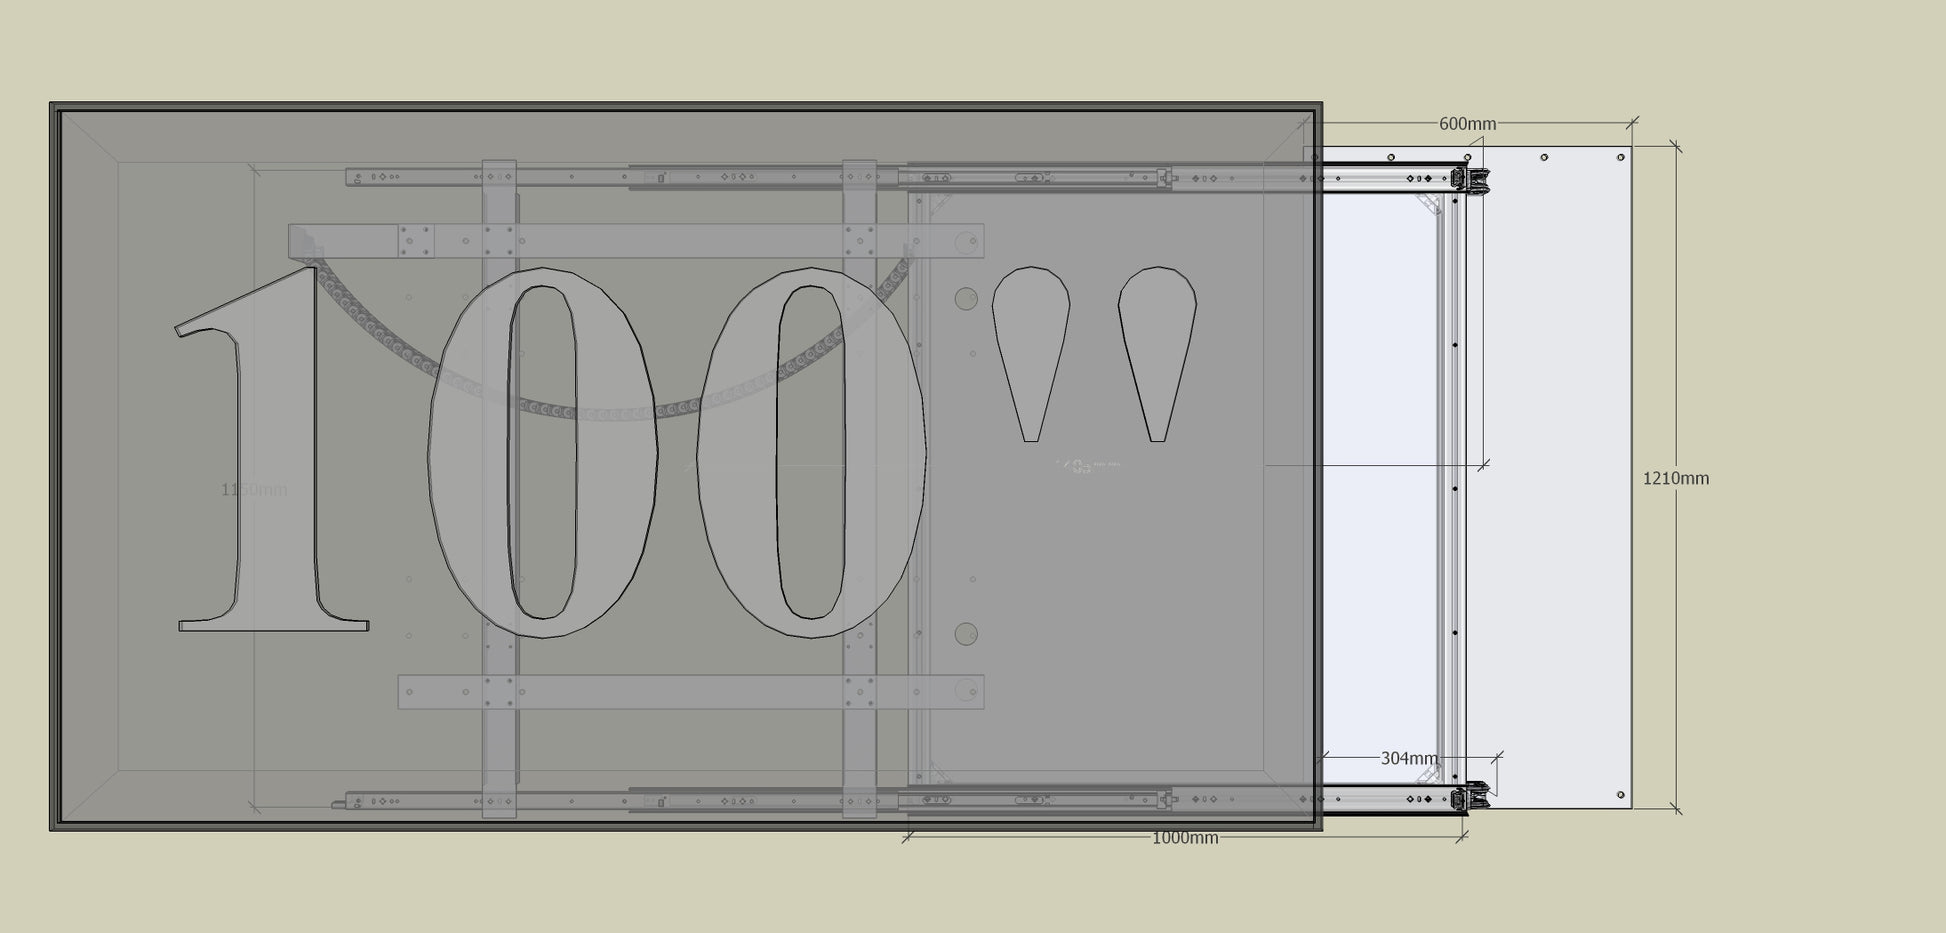
Task: Select the 1000mm dimension label
Action: click(1184, 838)
